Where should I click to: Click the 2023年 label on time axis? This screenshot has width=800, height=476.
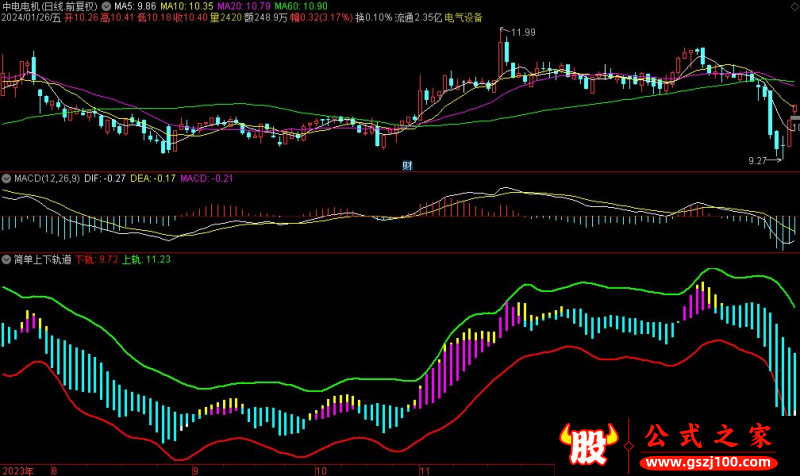point(18,468)
